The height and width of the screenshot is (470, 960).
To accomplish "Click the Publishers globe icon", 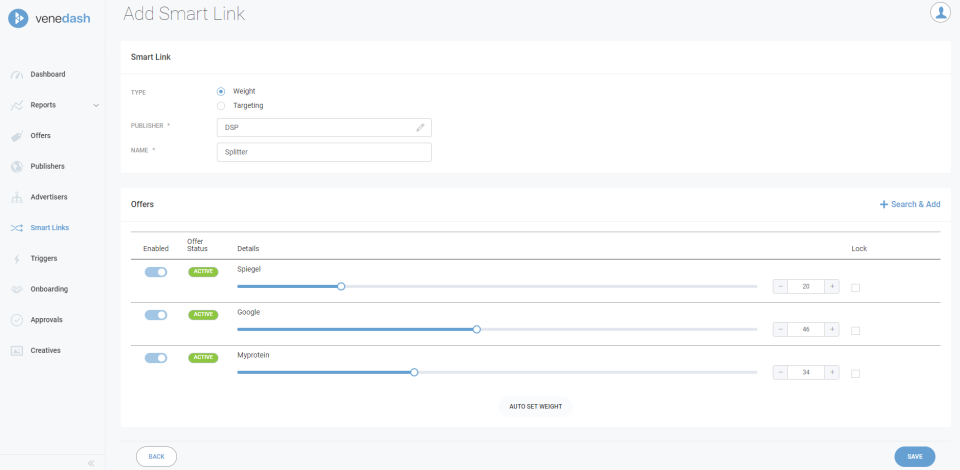I will (16, 167).
